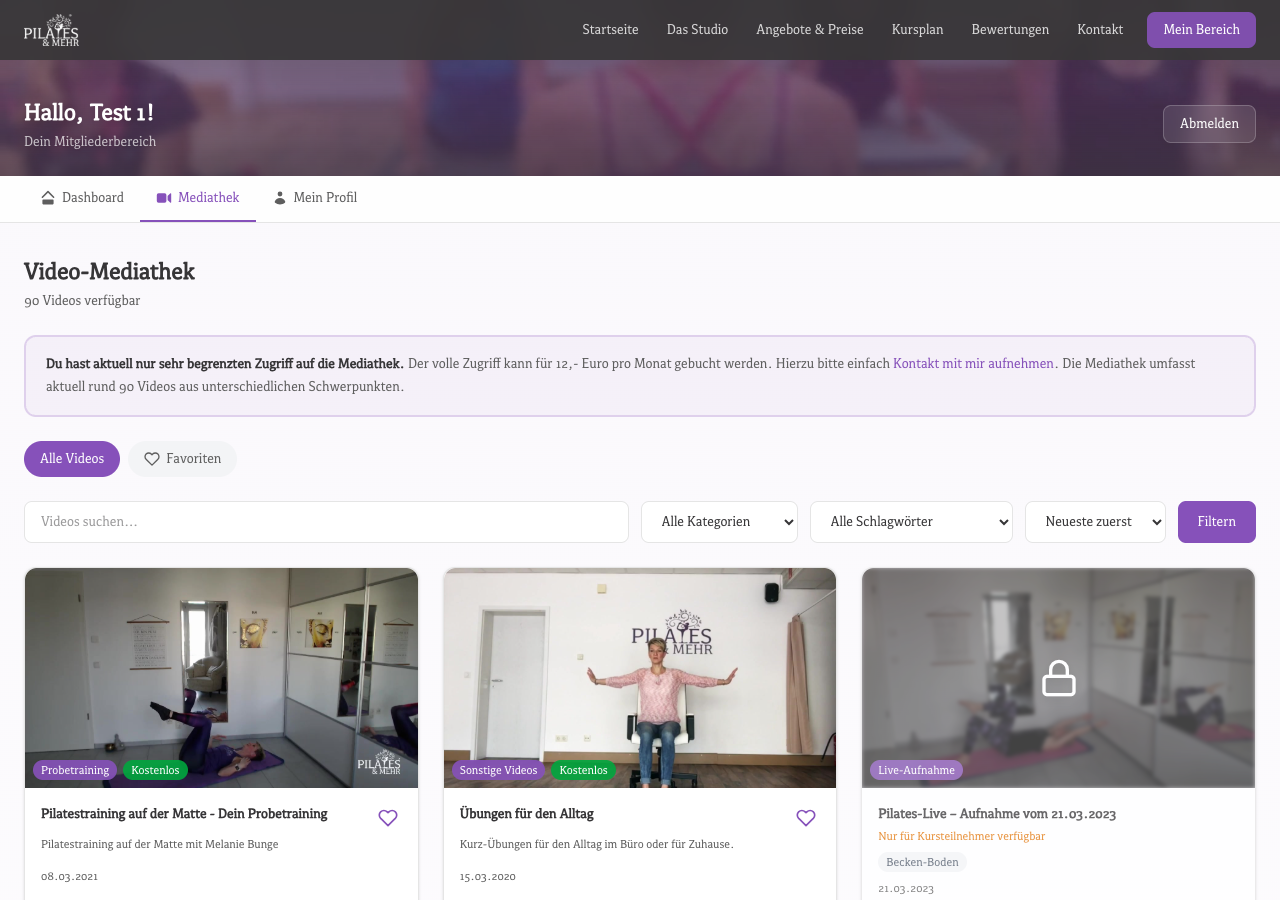Viewport: 1280px width, 900px height.
Task: Go to Kursplan in the navigation
Action: (x=917, y=30)
